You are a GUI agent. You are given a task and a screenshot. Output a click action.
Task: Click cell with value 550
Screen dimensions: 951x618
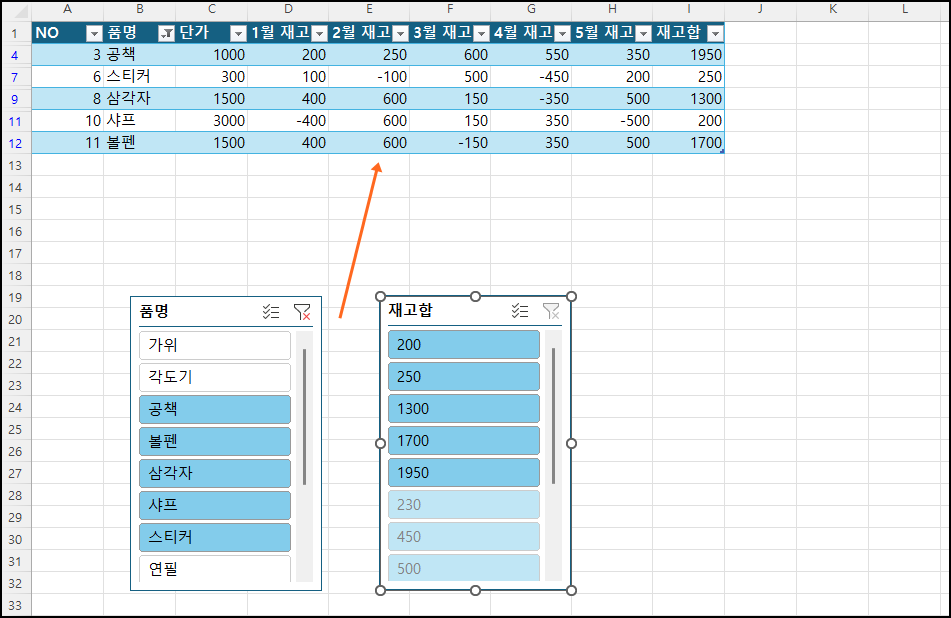531,55
